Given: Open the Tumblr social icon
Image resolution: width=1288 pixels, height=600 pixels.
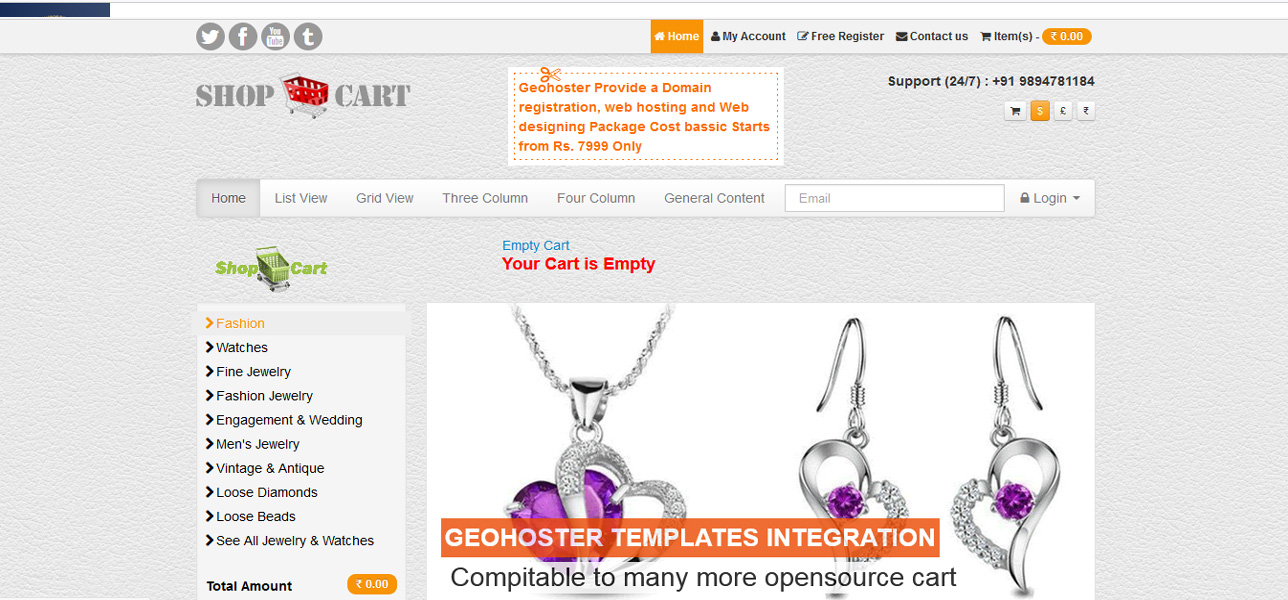Looking at the screenshot, I should coord(308,37).
